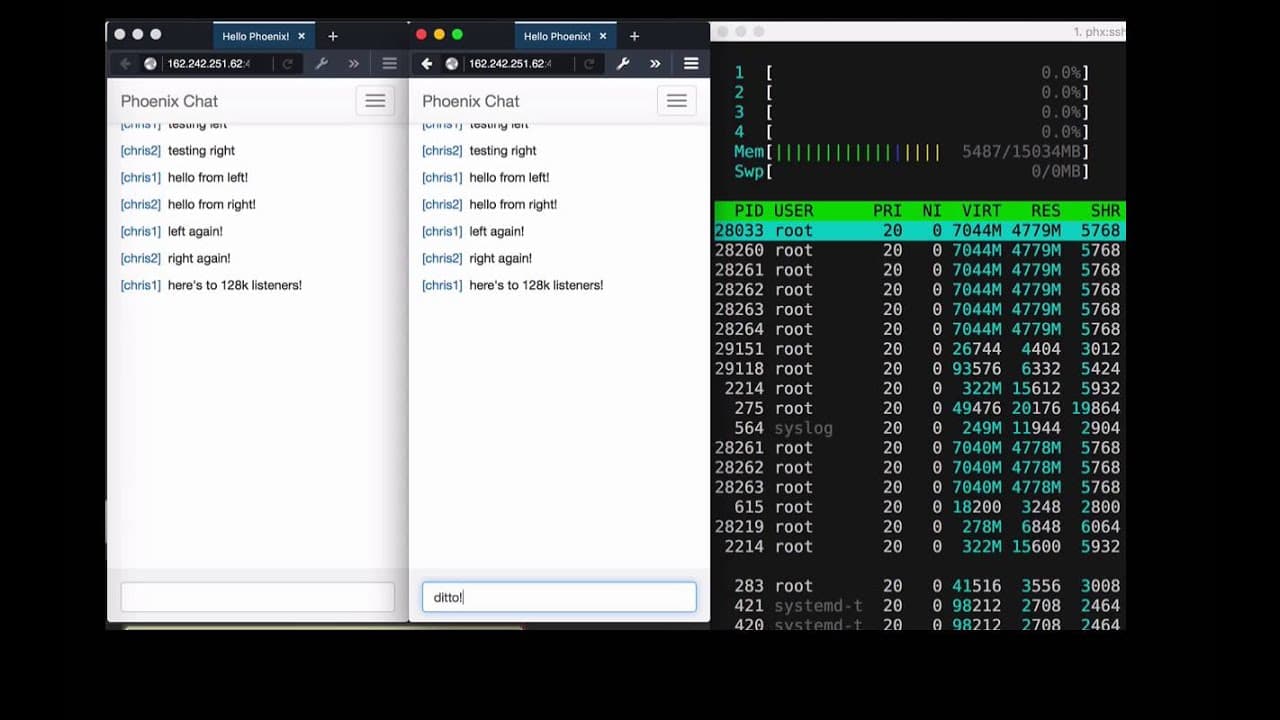The image size is (1280, 720).
Task: Click reload icon in left browser window
Action: coord(287,64)
